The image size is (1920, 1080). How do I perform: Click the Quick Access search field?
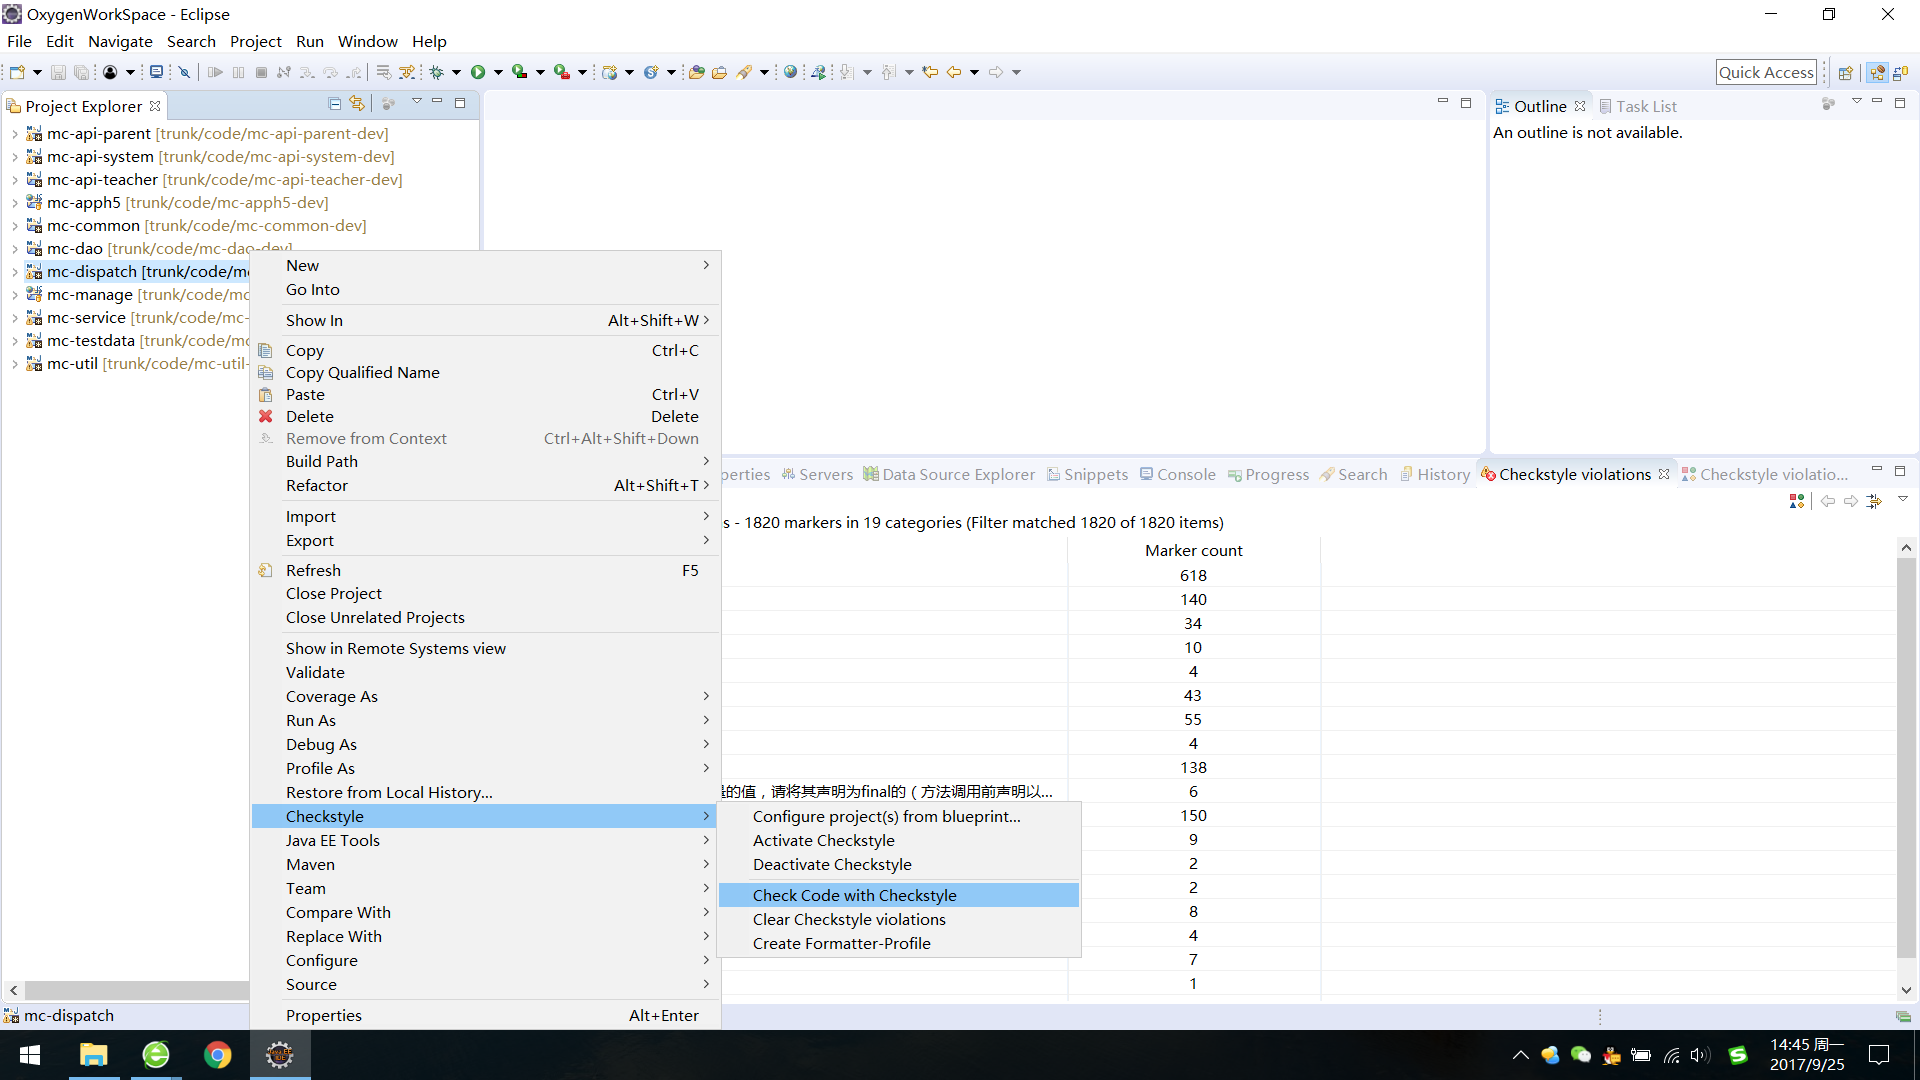pos(1766,72)
